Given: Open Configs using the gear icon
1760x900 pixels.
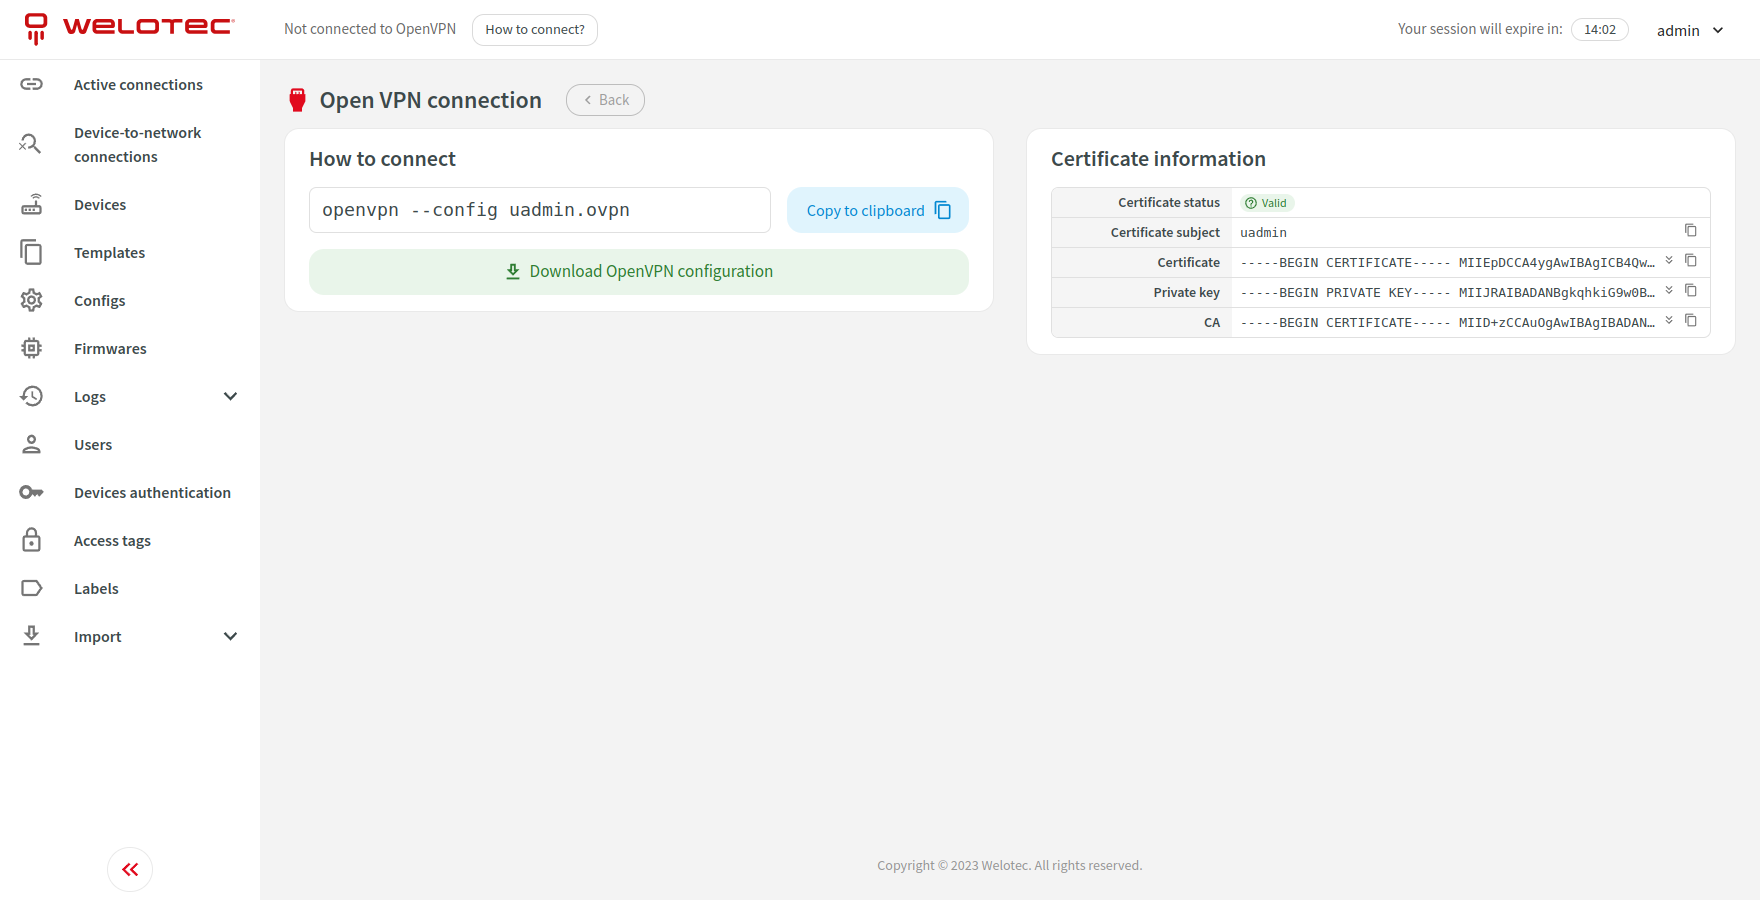Looking at the screenshot, I should (32, 300).
